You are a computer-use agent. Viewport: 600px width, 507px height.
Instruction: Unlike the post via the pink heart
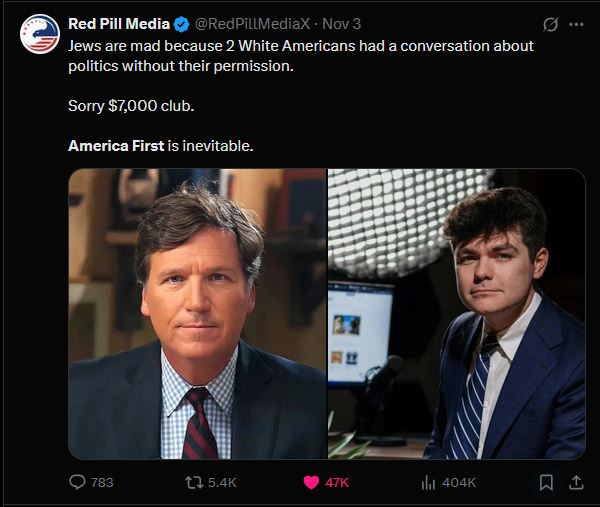[311, 482]
